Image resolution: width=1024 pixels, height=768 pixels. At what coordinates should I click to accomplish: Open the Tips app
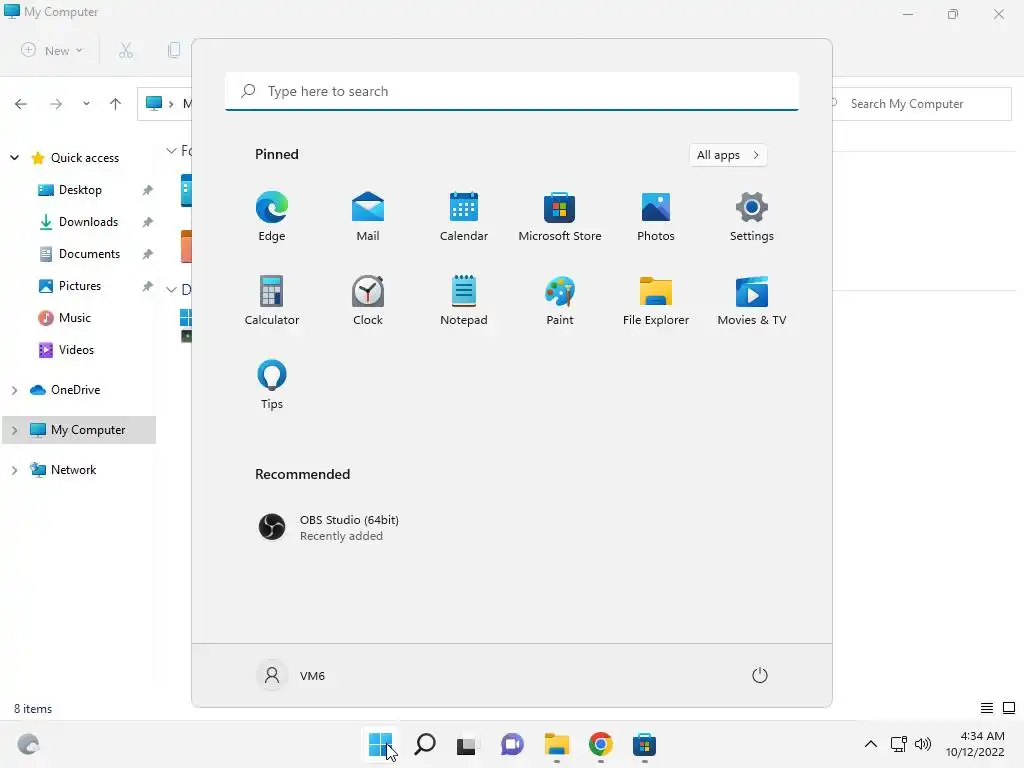point(272,385)
